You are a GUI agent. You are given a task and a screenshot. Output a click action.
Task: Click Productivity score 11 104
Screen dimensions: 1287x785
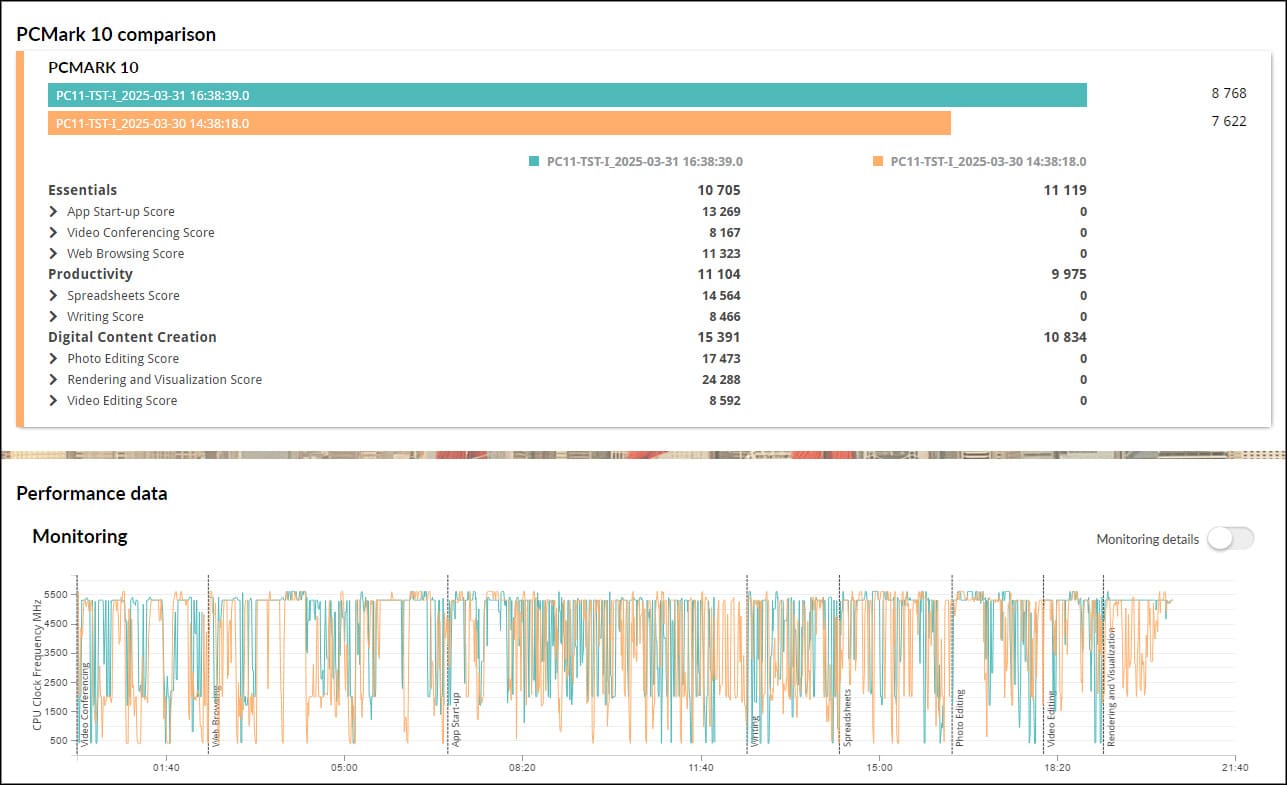click(719, 274)
